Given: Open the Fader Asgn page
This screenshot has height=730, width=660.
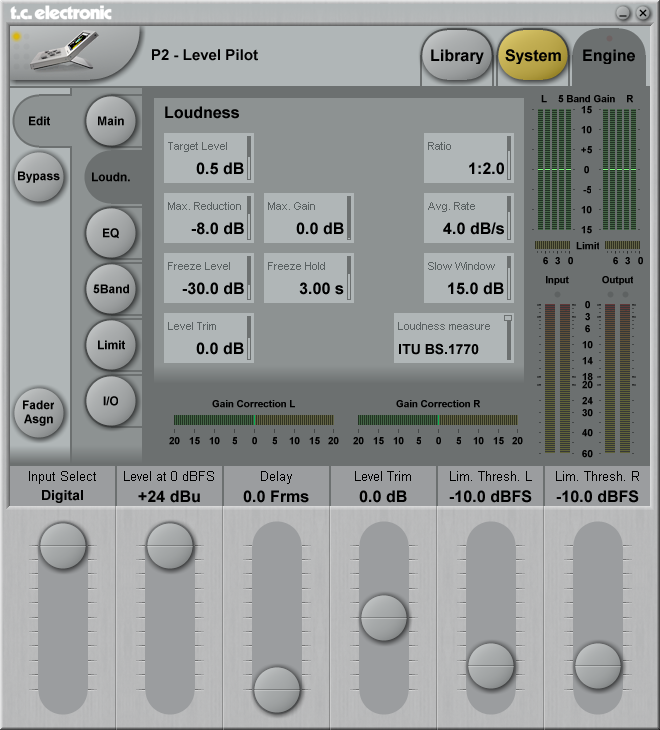Looking at the screenshot, I should (39, 412).
